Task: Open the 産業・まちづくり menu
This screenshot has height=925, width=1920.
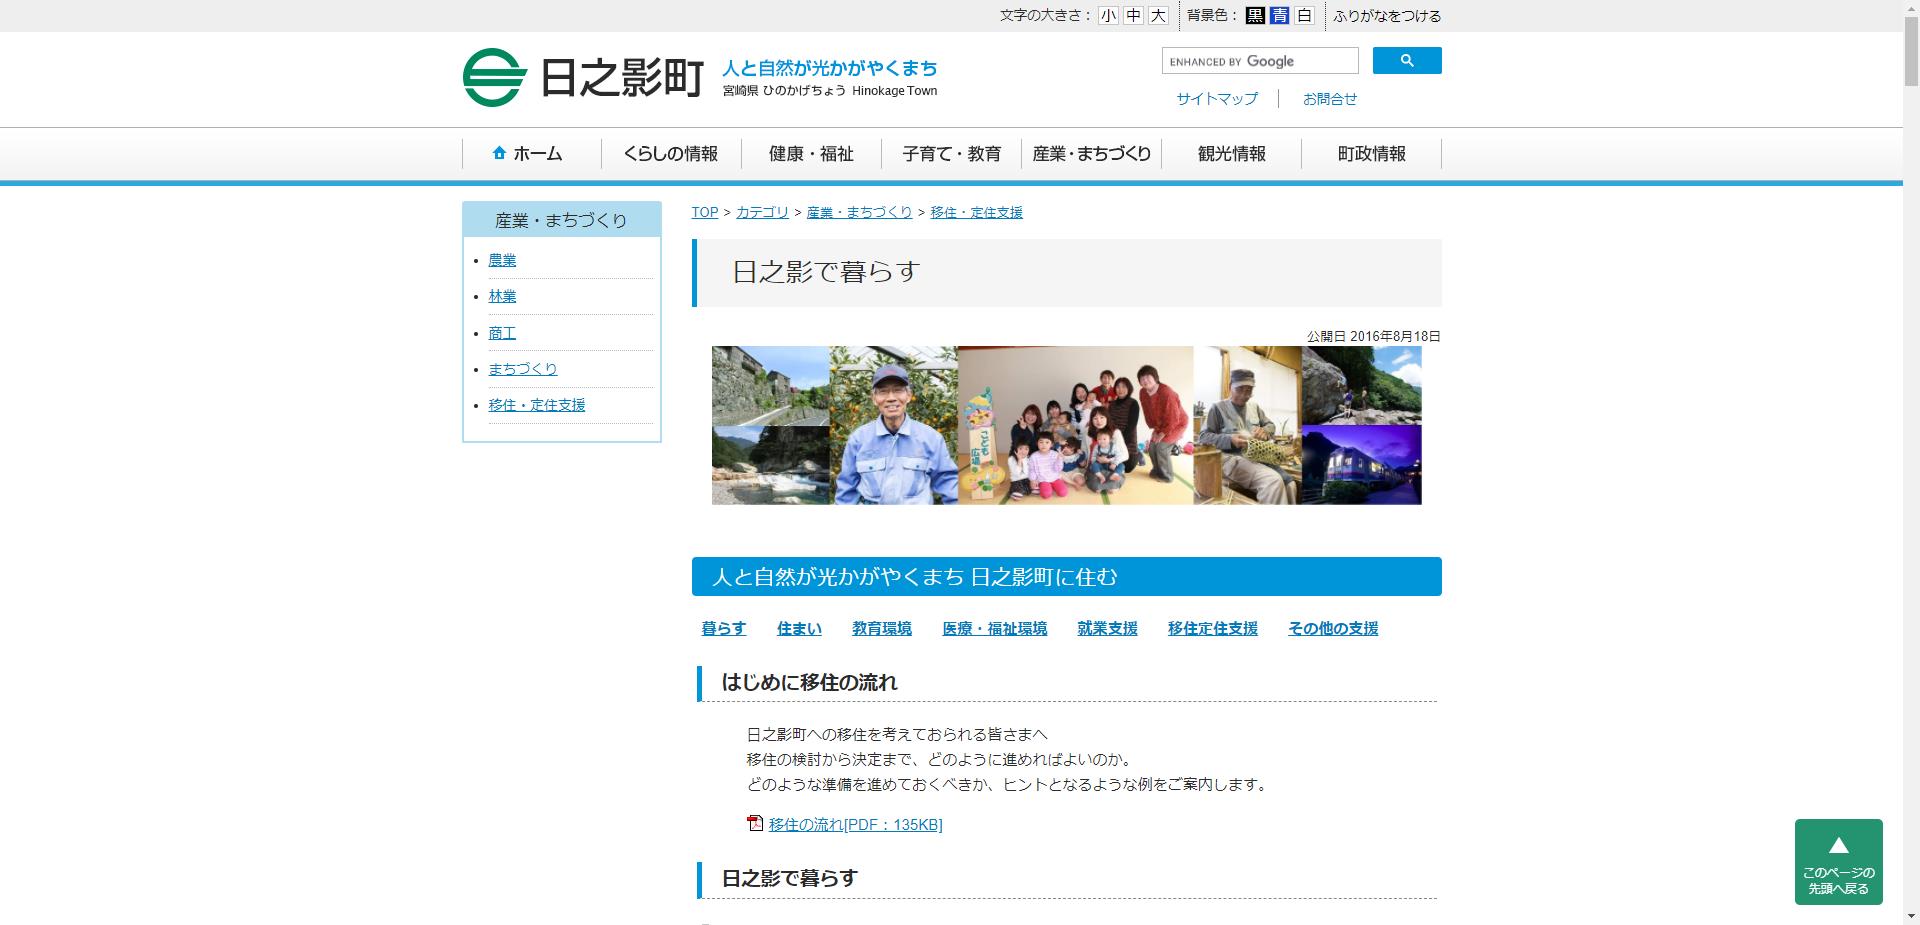Action: [1092, 154]
